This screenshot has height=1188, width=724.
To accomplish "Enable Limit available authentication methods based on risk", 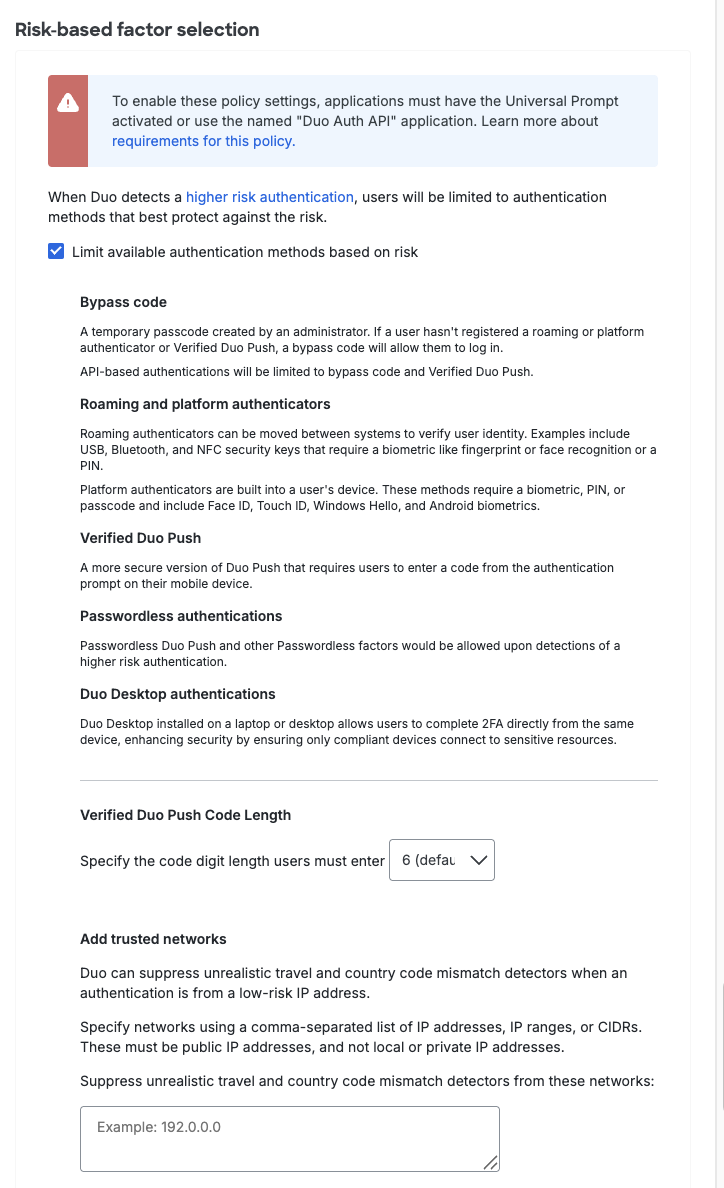I will pos(56,251).
